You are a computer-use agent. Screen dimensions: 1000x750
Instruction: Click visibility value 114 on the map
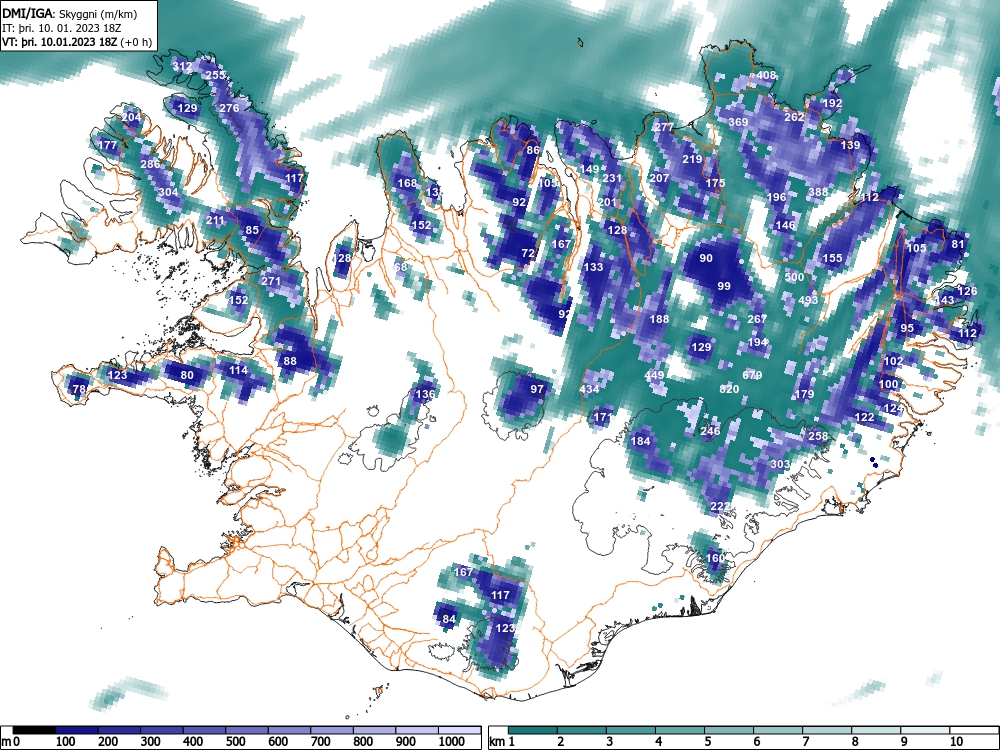tap(238, 370)
